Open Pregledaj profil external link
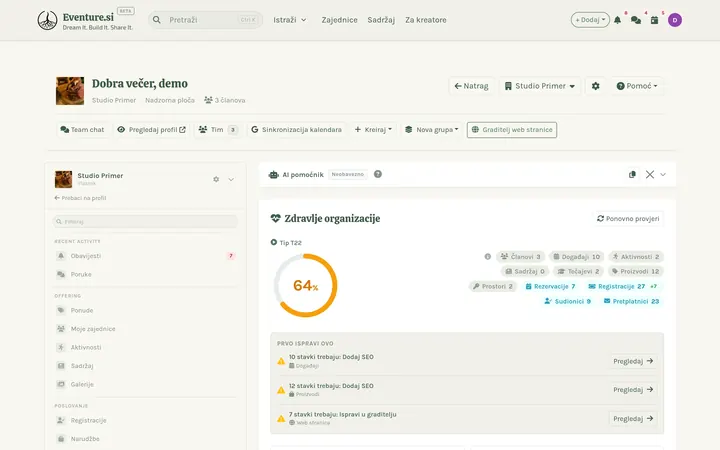This screenshot has height=450, width=720. point(152,129)
